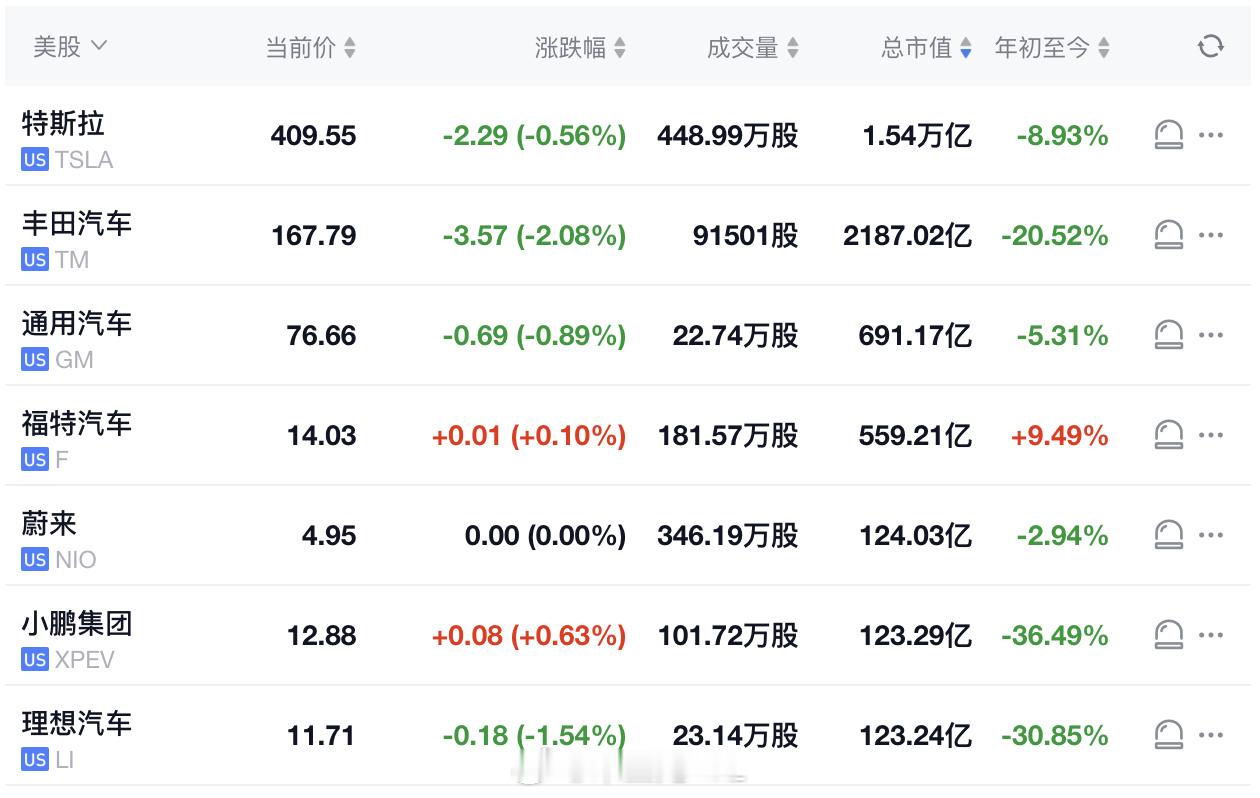1260x798 pixels.
Task: Open more options for 小鹏集团 row
Action: 1211,635
